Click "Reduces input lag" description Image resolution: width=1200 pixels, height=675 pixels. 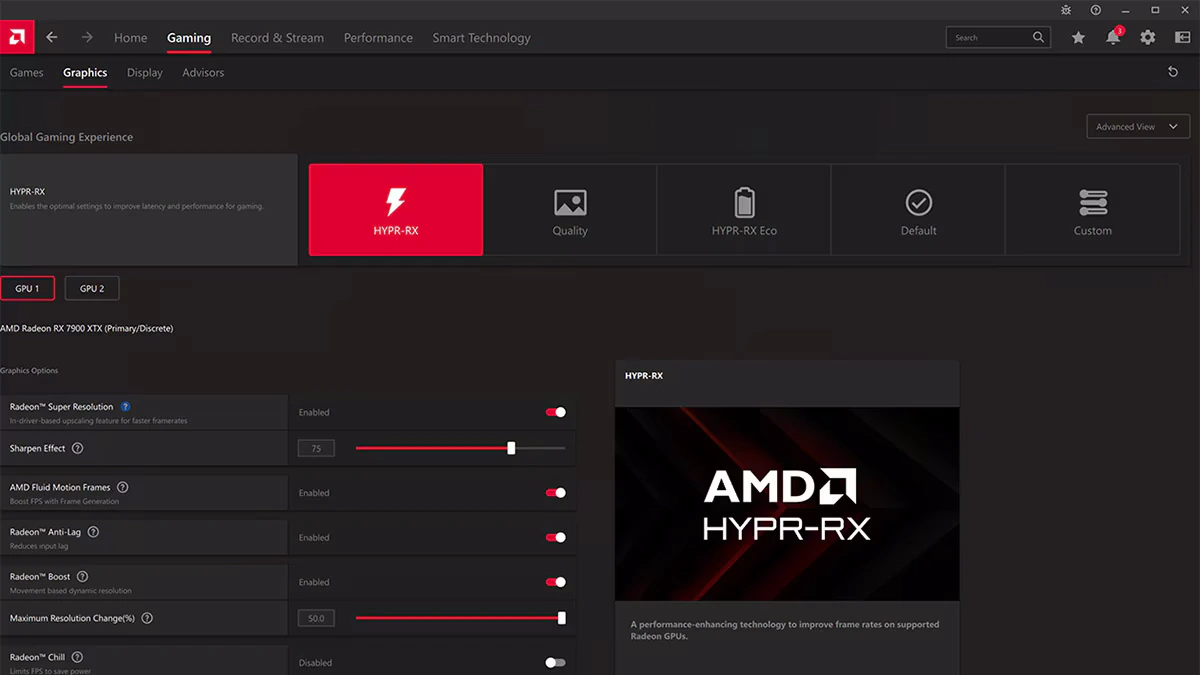[39, 546]
